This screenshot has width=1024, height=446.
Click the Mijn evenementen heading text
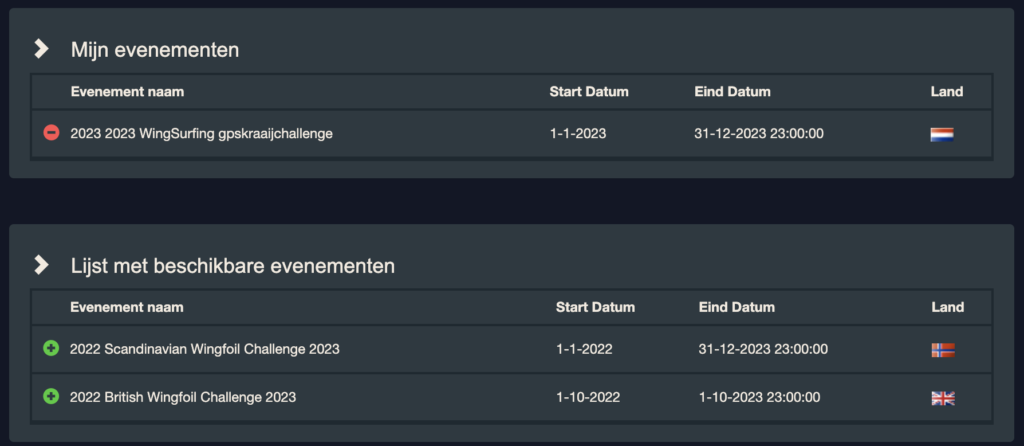point(155,50)
